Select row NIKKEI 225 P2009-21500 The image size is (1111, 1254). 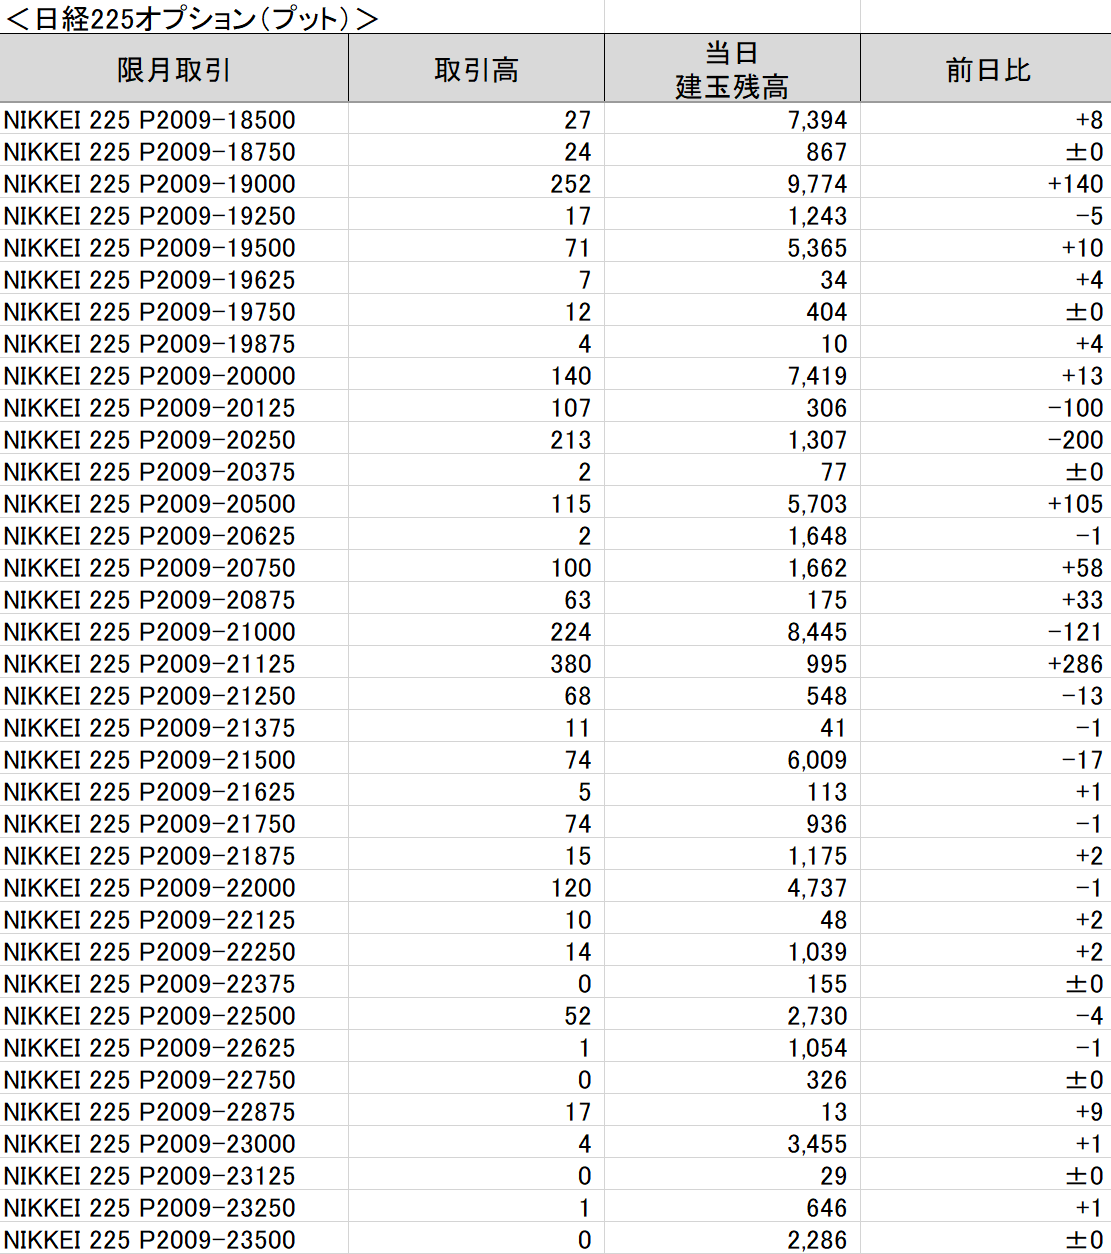pyautogui.click(x=555, y=759)
